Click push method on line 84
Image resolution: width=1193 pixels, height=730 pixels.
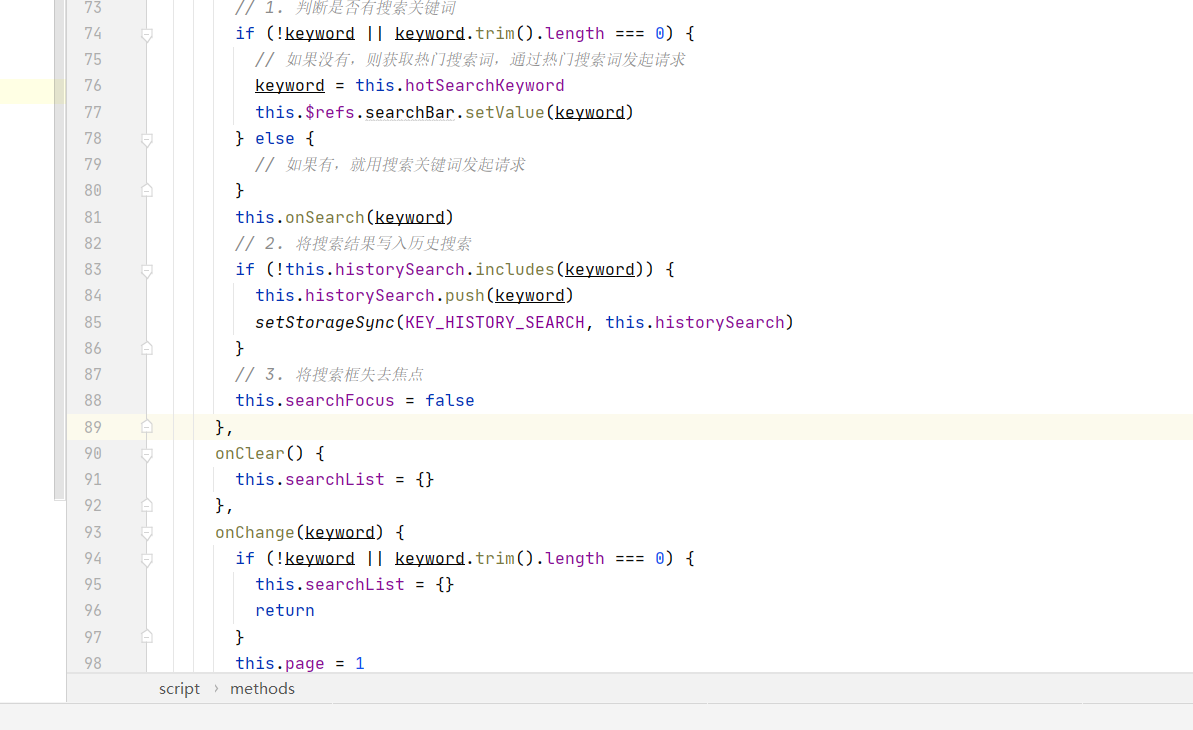tap(465, 295)
